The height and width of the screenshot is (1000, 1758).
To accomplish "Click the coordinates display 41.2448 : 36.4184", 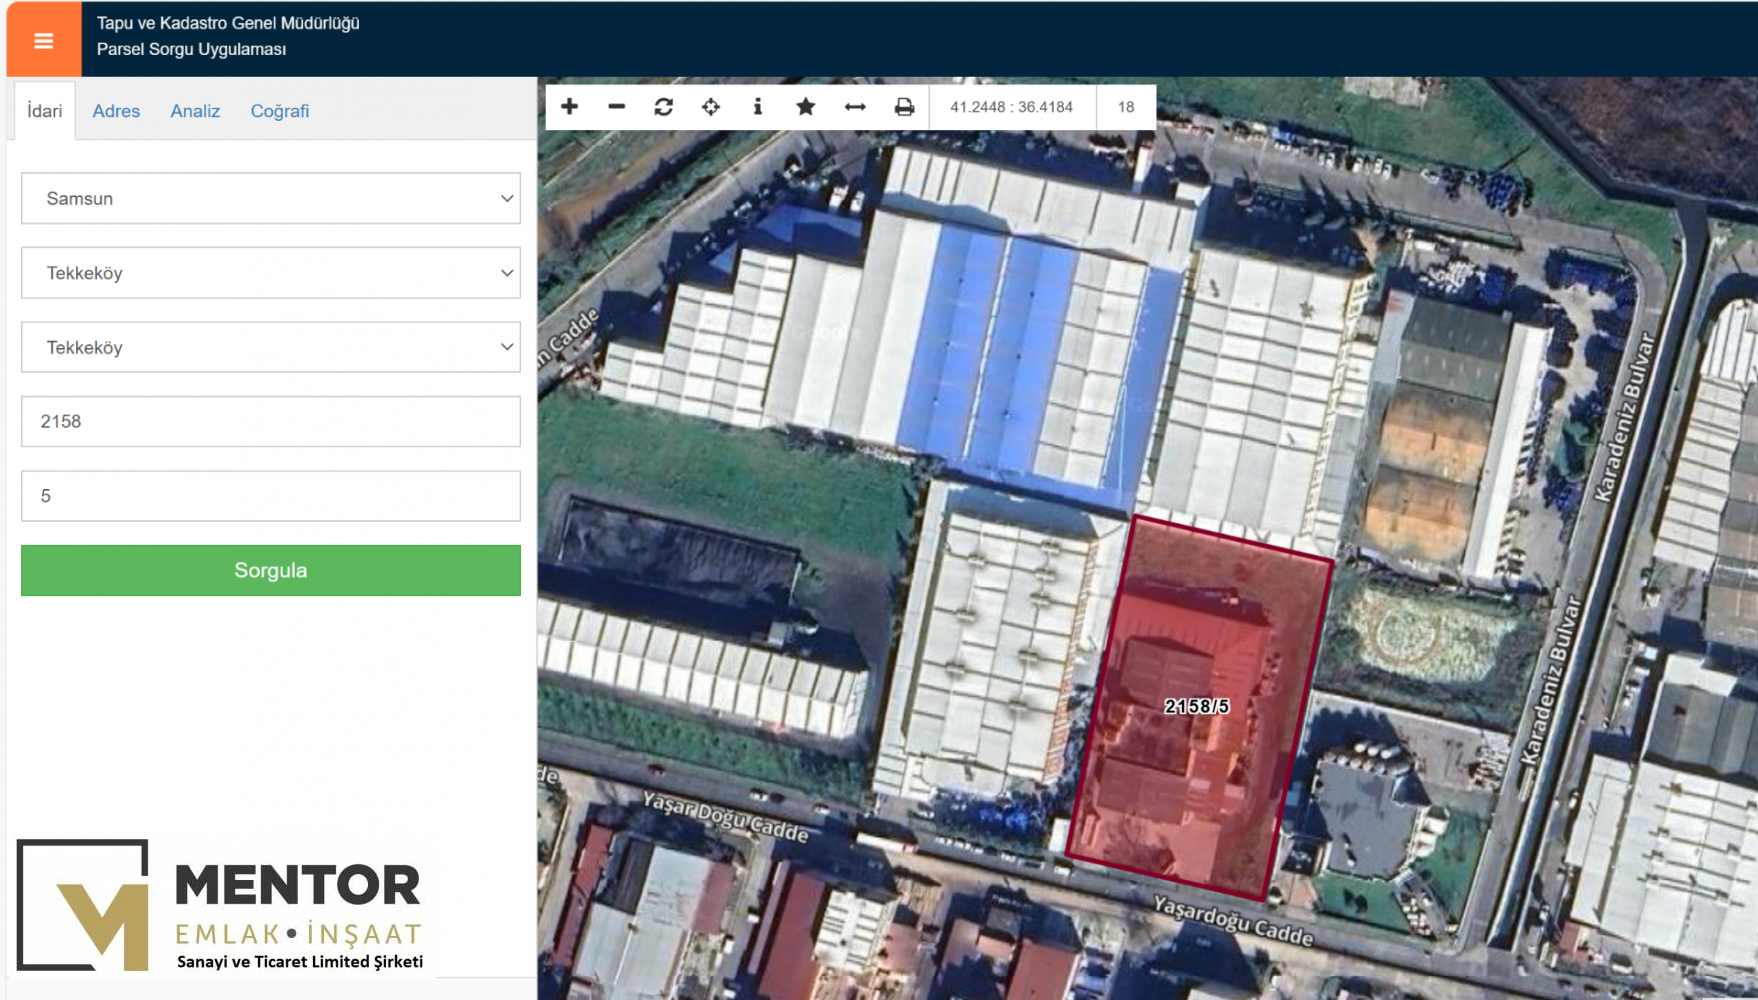I will 1012,107.
